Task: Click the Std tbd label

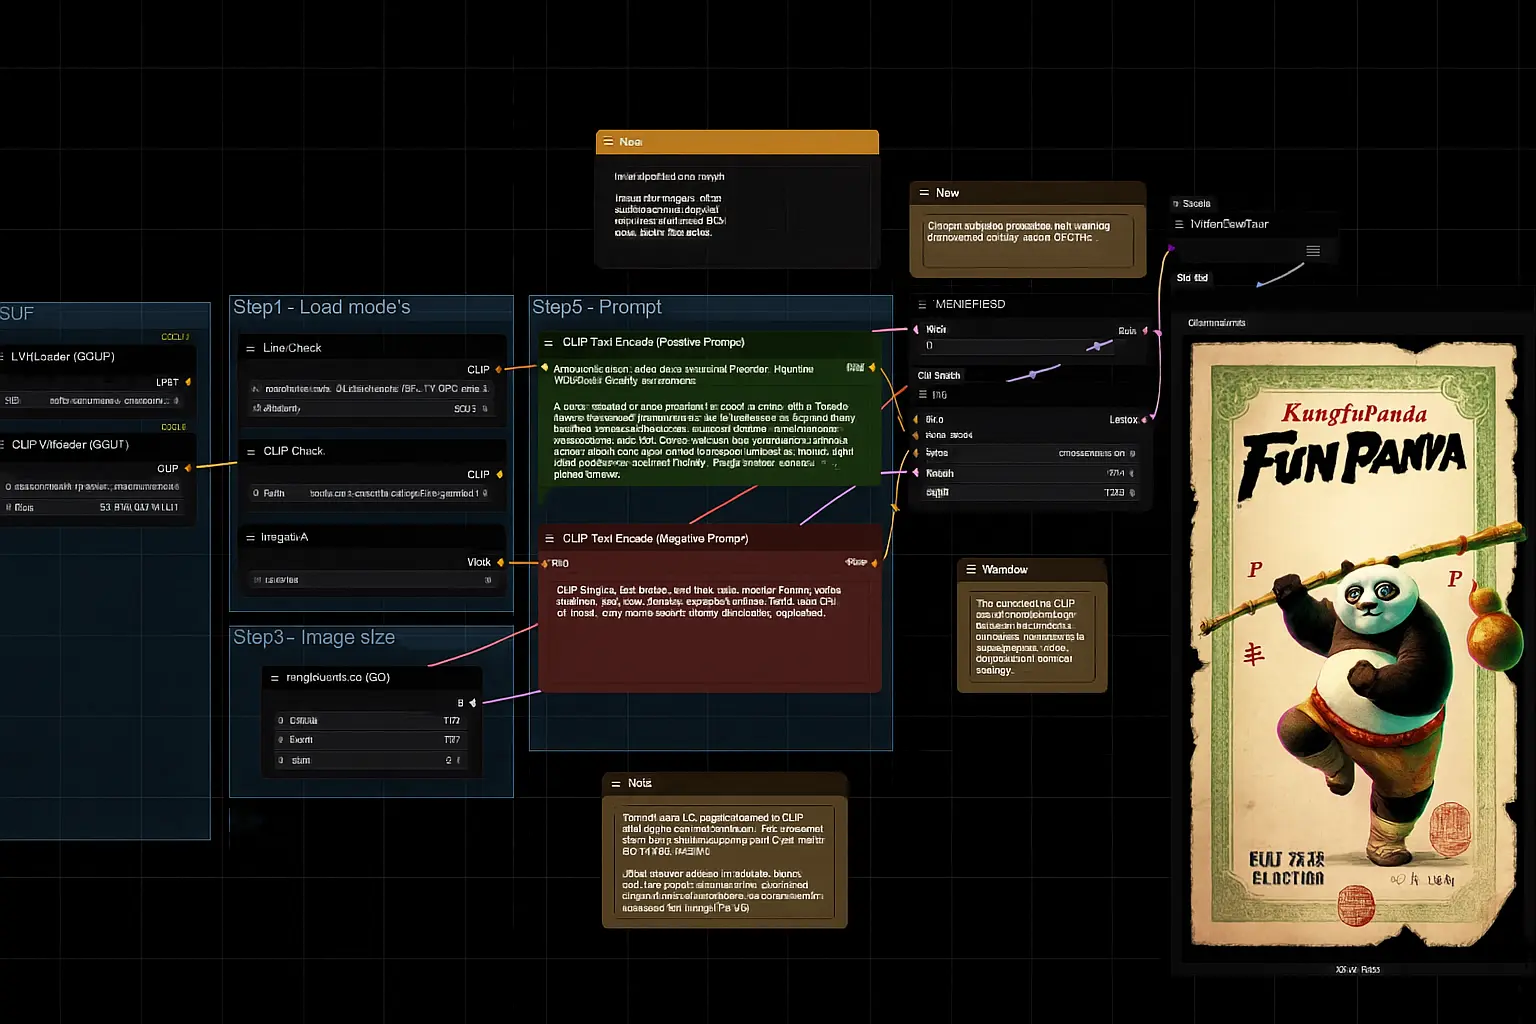Action: (x=1192, y=278)
